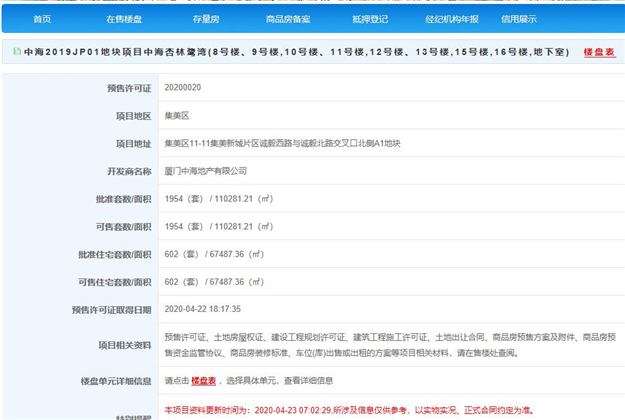The height and width of the screenshot is (420, 625).
Task: Click red update notice dated 2020-04-23 07:02:29
Action: point(349,410)
